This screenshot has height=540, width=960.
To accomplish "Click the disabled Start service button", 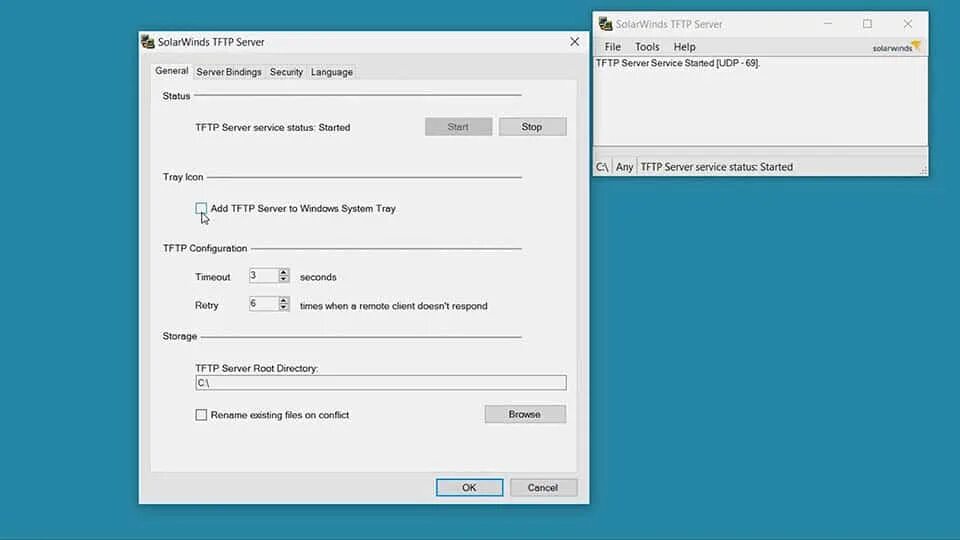I will tap(458, 127).
